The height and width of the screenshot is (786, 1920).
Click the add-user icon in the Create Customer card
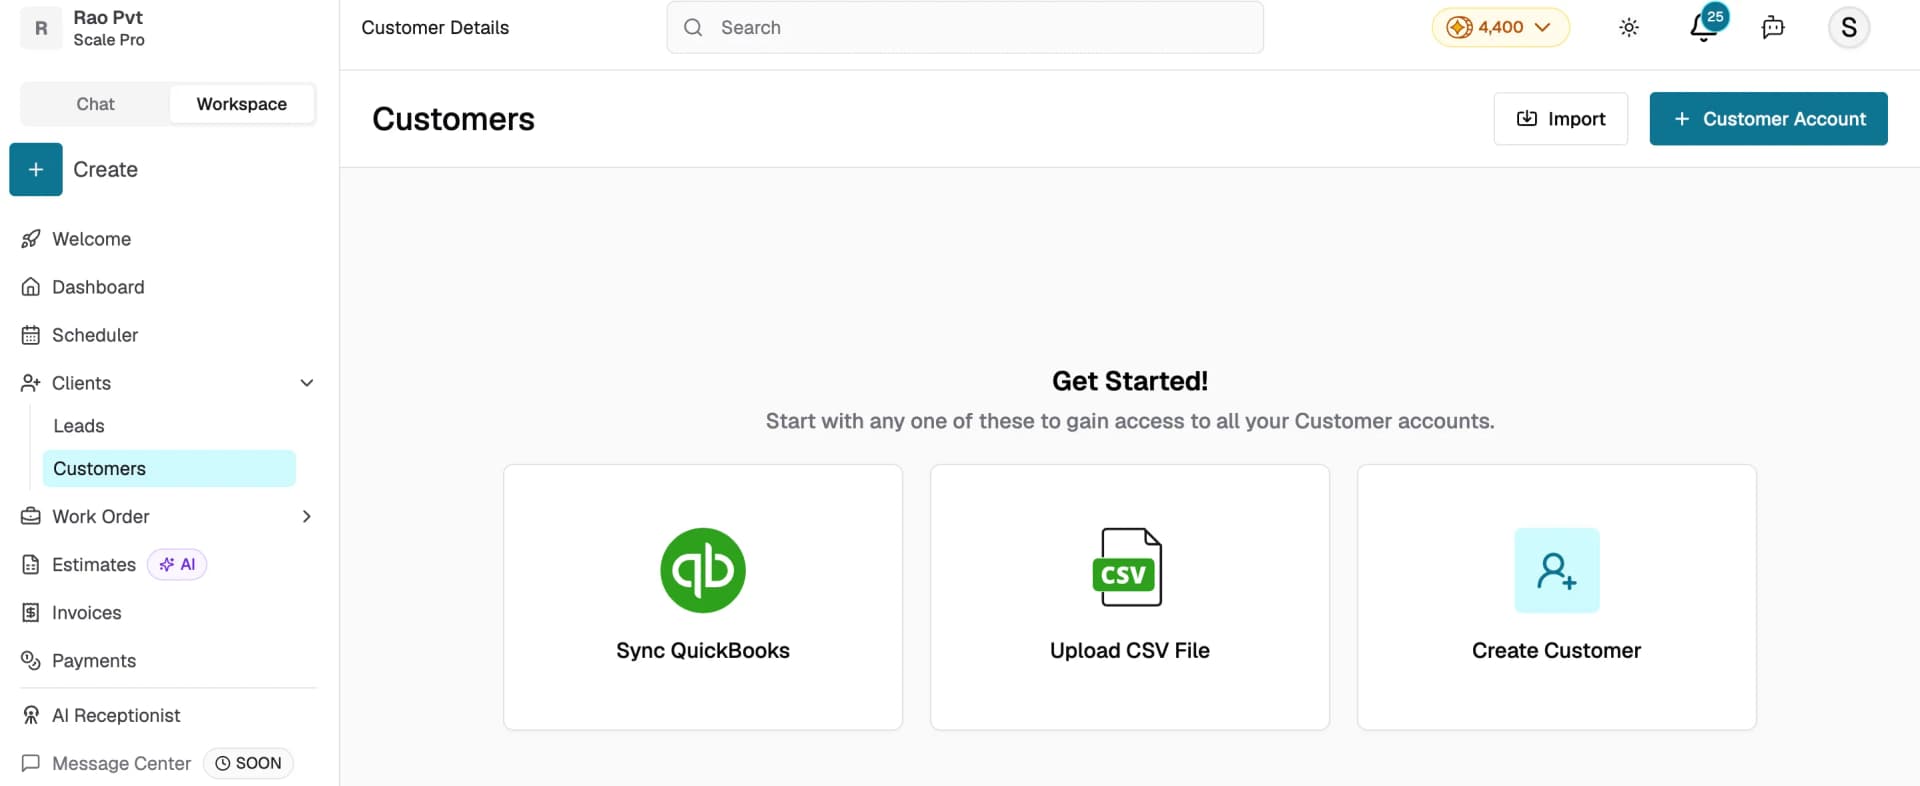pyautogui.click(x=1557, y=570)
